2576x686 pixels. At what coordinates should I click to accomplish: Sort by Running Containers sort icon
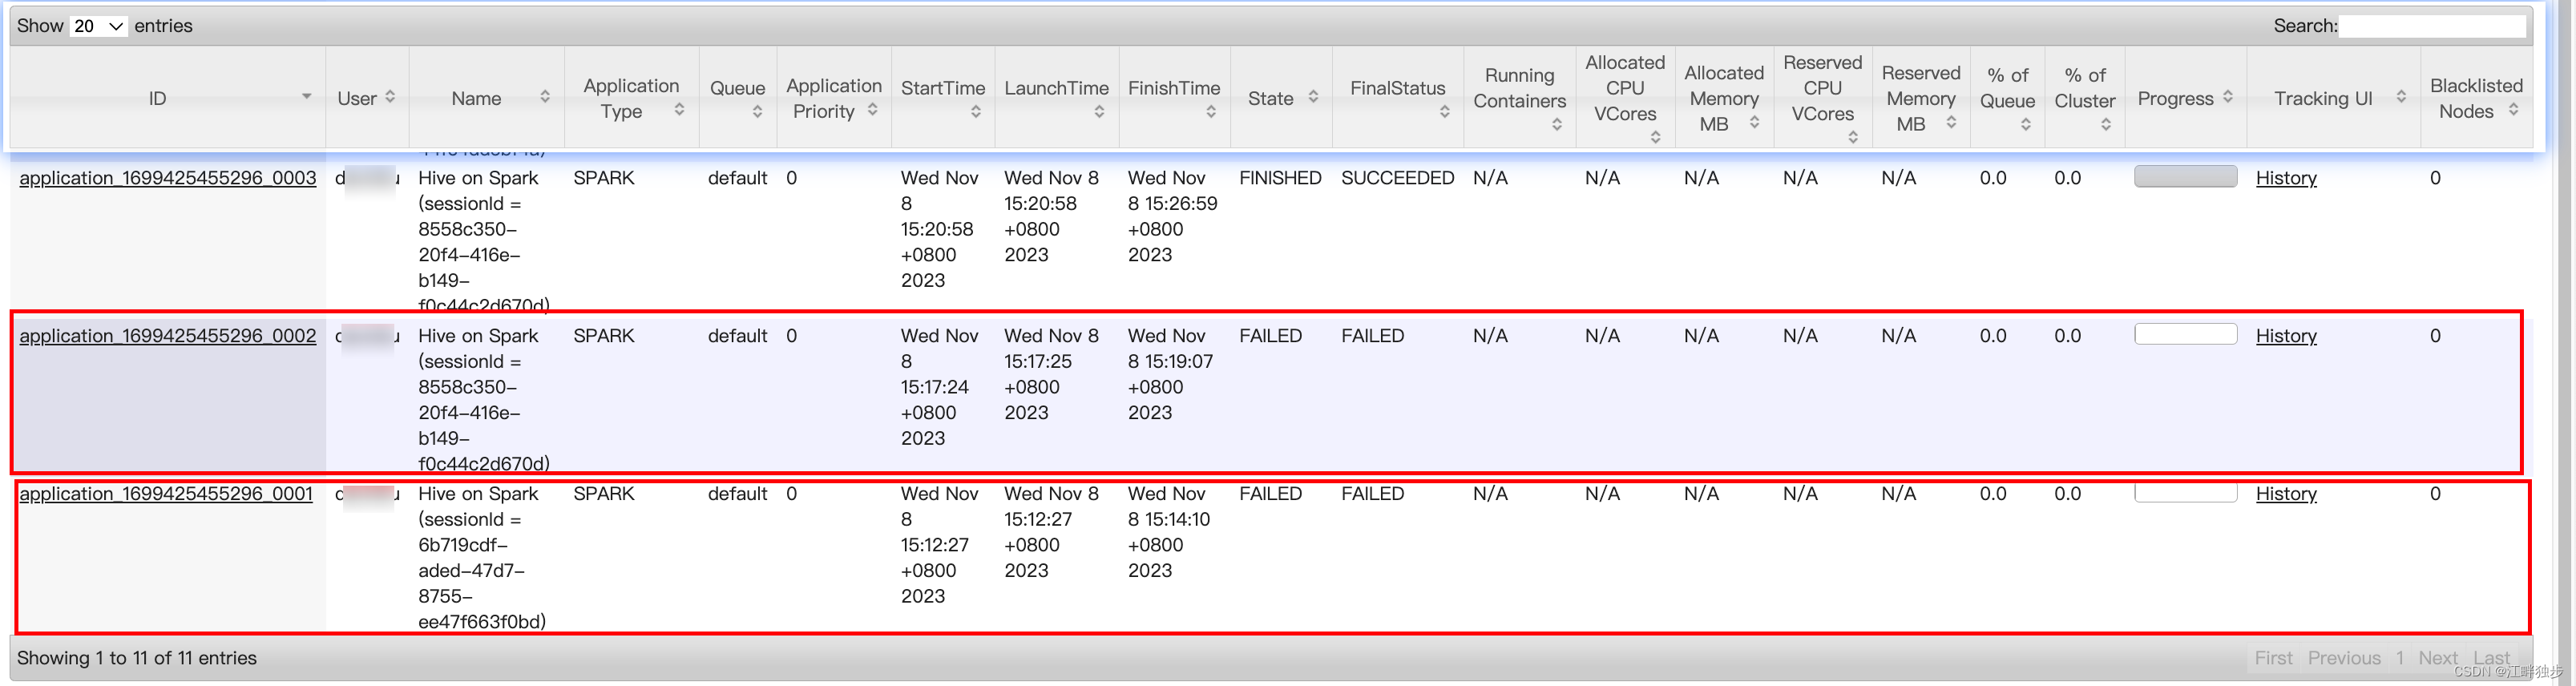pos(1556,125)
